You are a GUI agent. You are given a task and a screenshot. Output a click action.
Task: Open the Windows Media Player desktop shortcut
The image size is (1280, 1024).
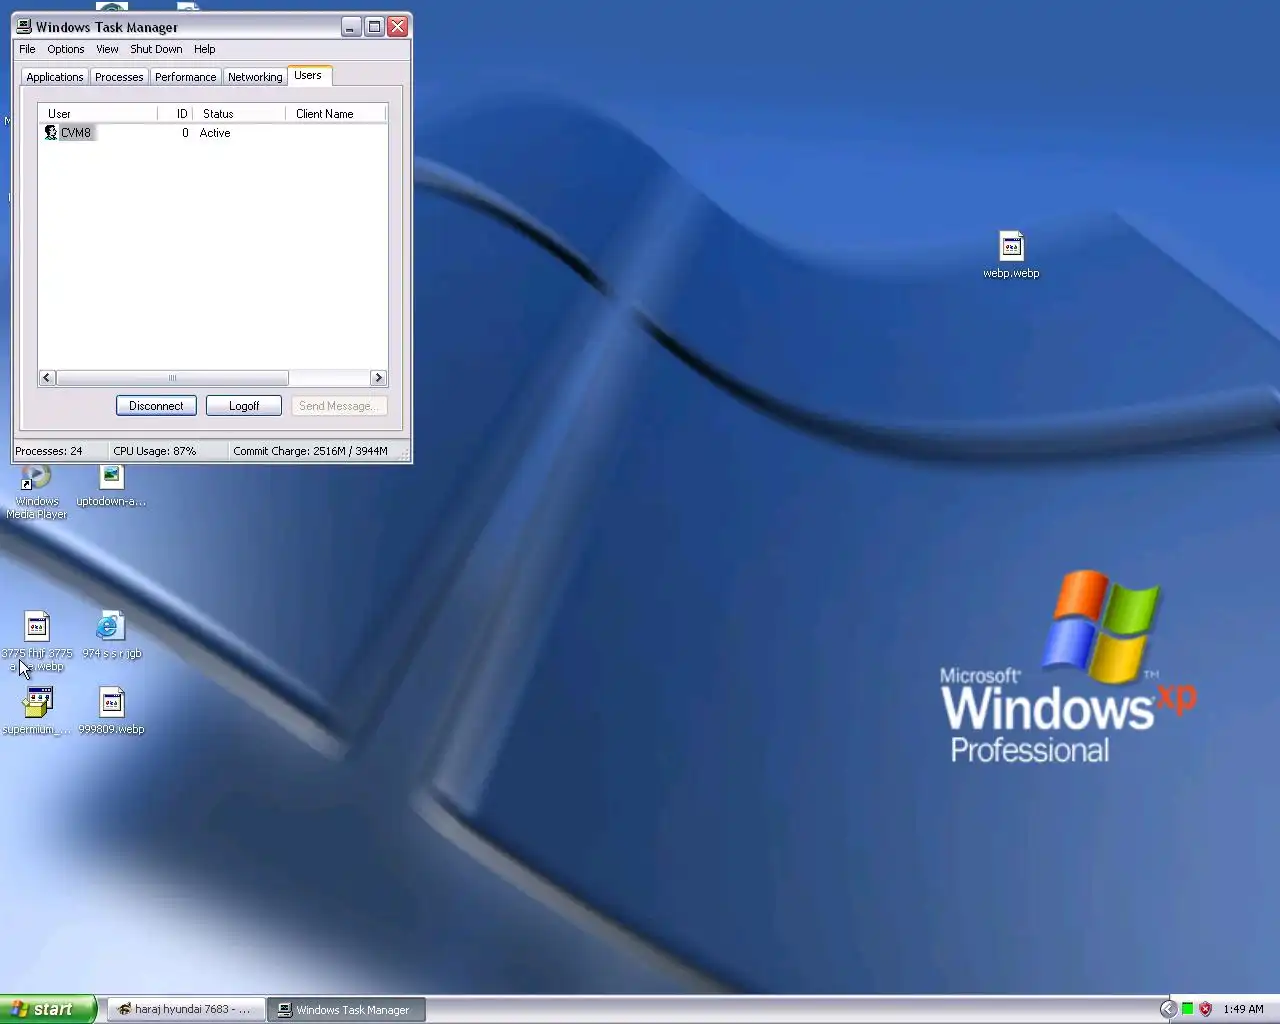point(36,492)
